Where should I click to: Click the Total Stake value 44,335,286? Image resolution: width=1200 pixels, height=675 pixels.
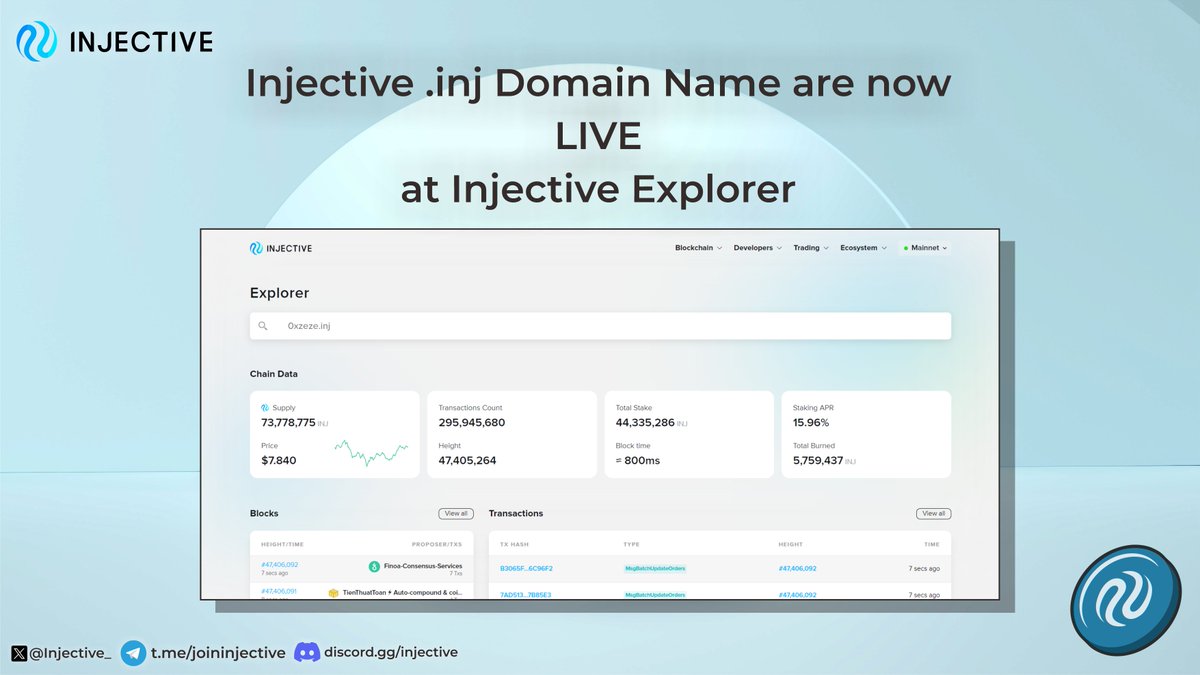645,423
